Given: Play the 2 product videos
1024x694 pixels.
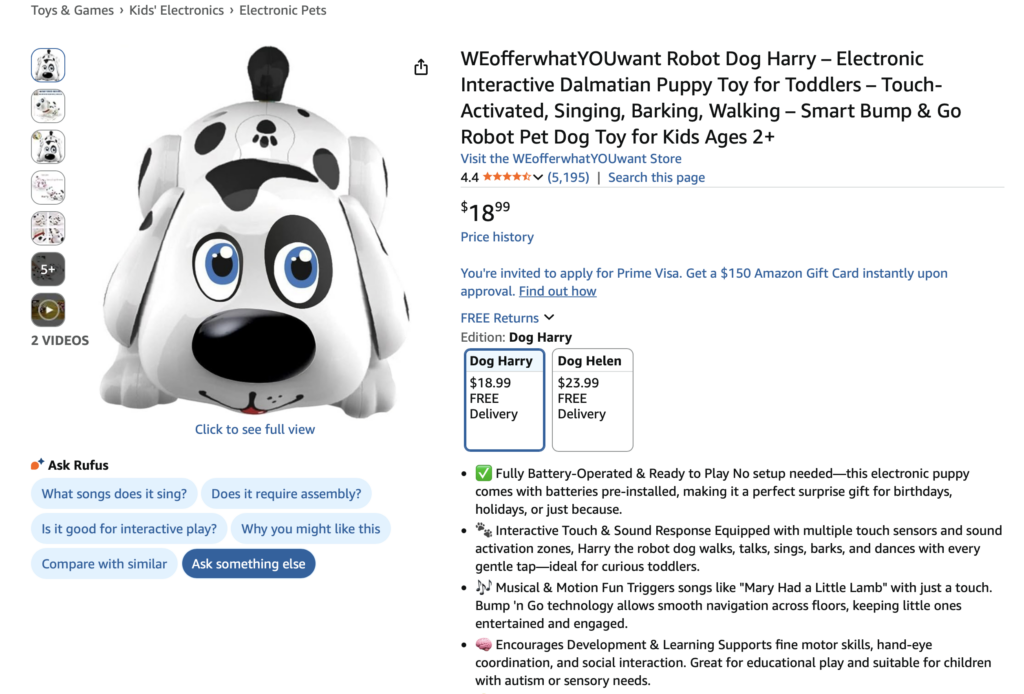Looking at the screenshot, I should coord(47,310).
